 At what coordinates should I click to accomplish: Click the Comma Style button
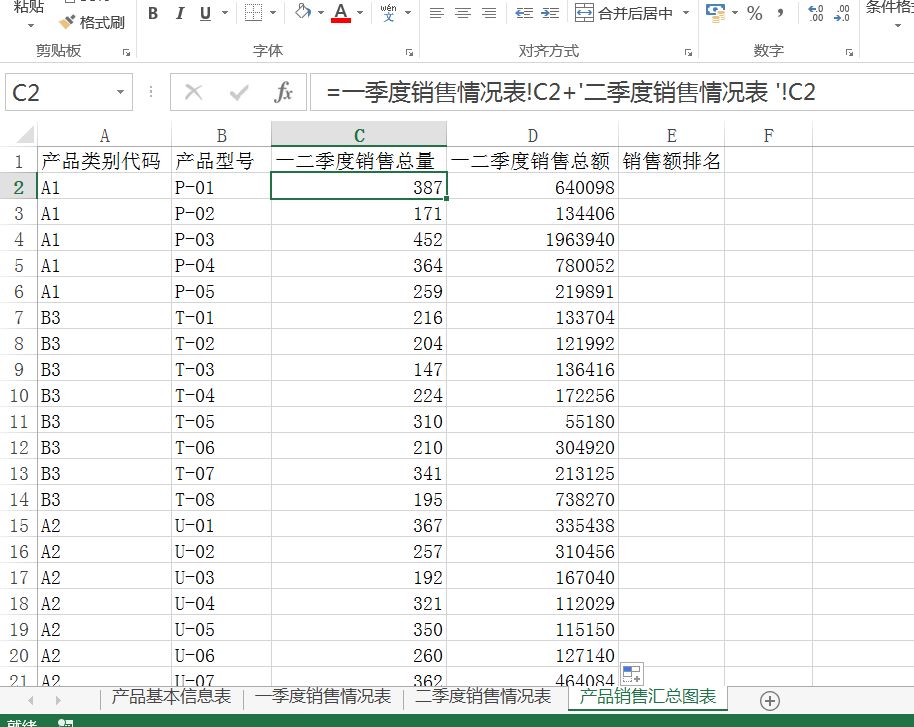click(782, 14)
